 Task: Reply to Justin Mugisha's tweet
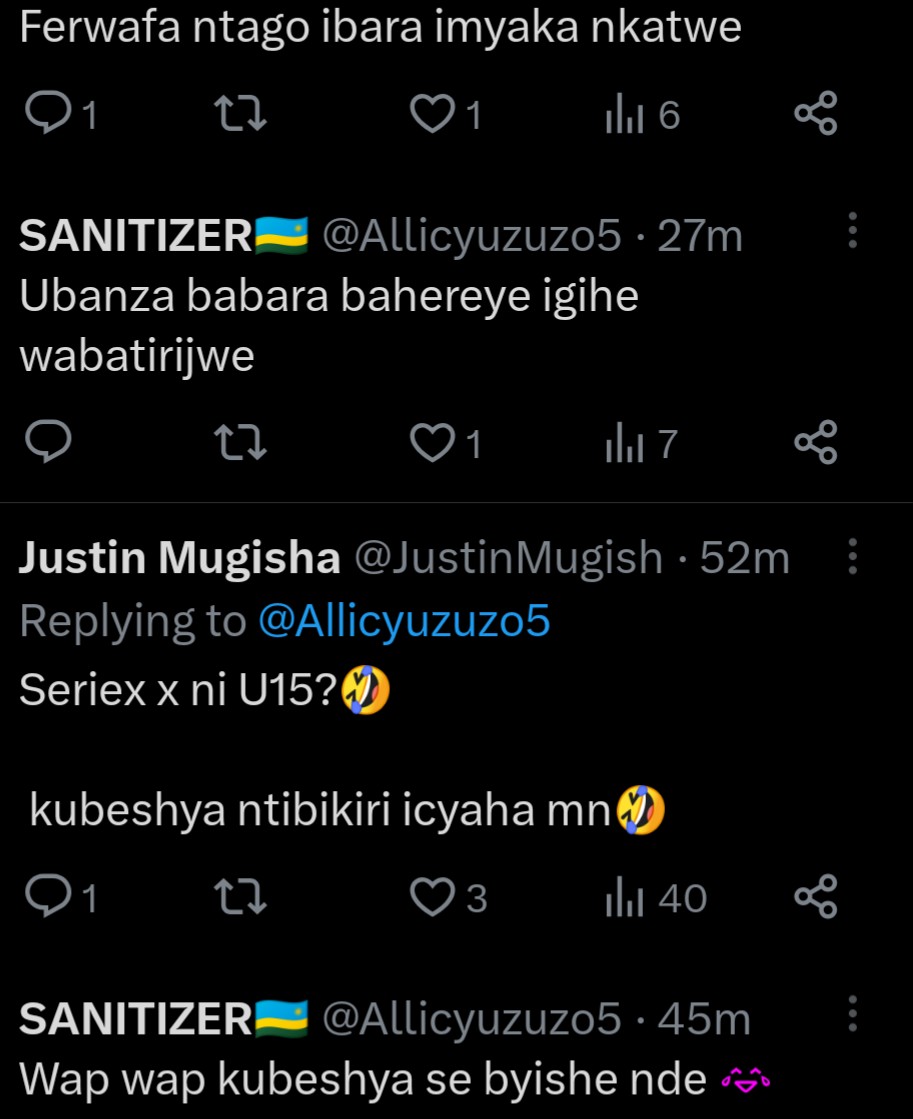[x=45, y=898]
